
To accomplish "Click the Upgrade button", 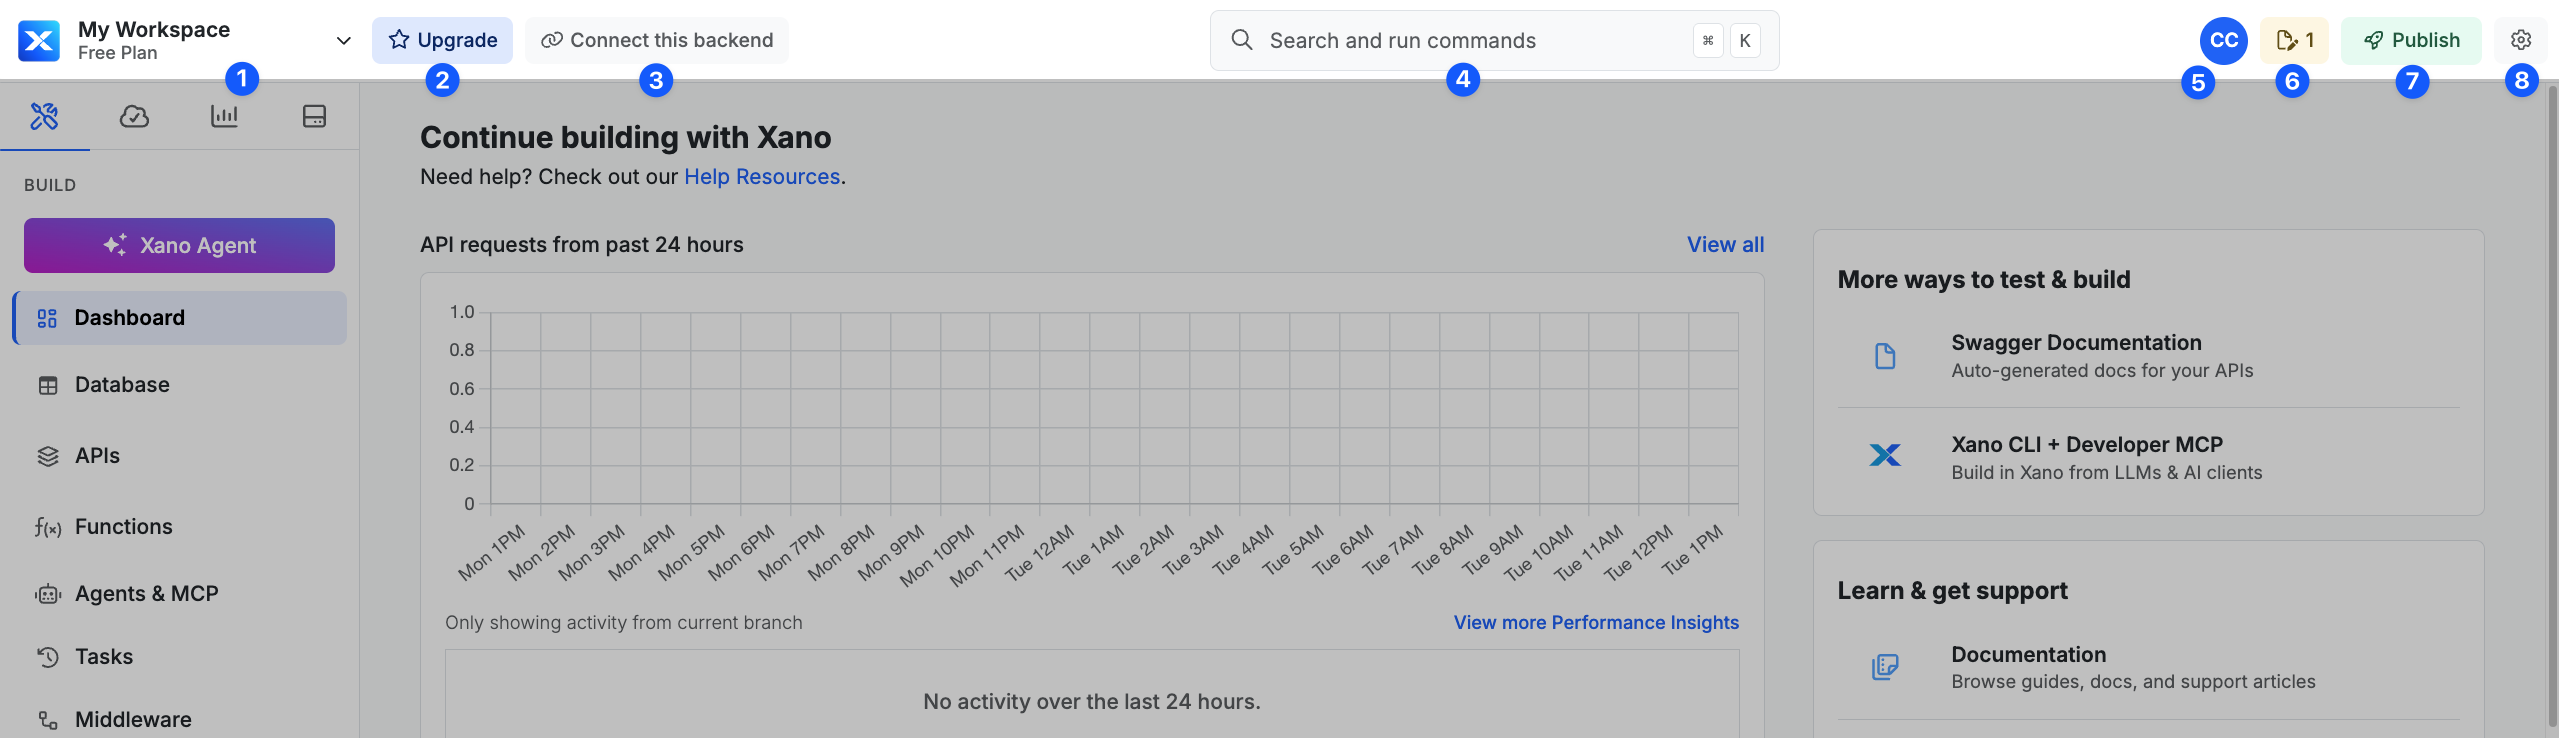I will (442, 40).
